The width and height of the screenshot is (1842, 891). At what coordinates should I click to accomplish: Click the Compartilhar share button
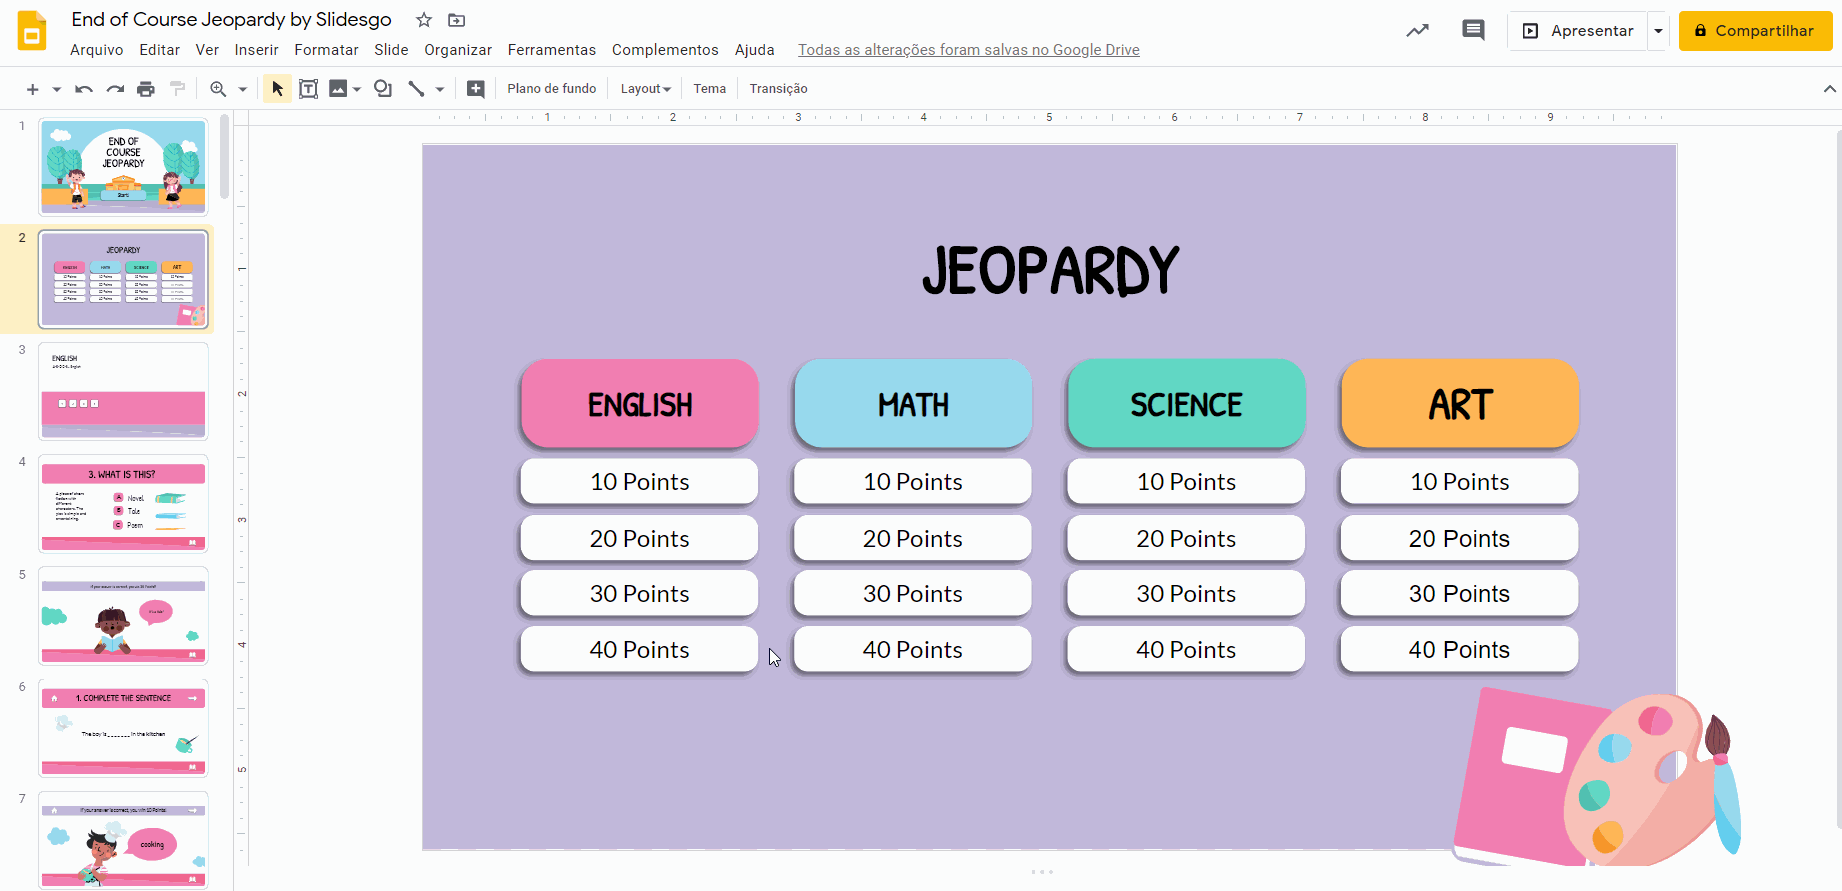coord(1755,31)
